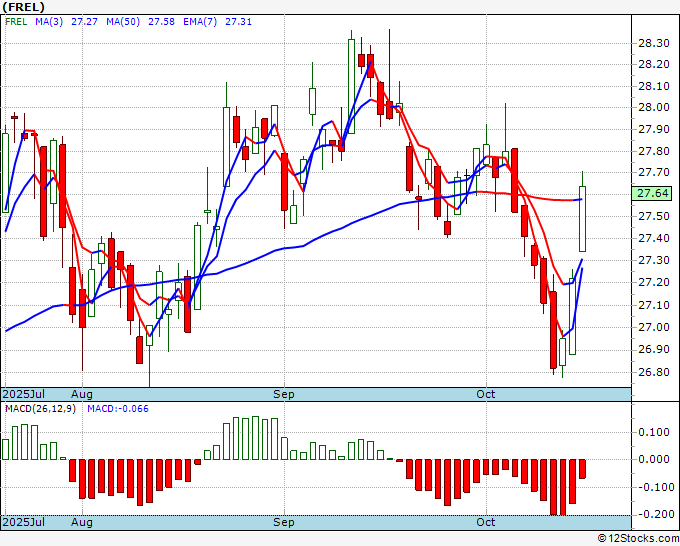Click 2025Jul on MACD time axis

click(24, 522)
